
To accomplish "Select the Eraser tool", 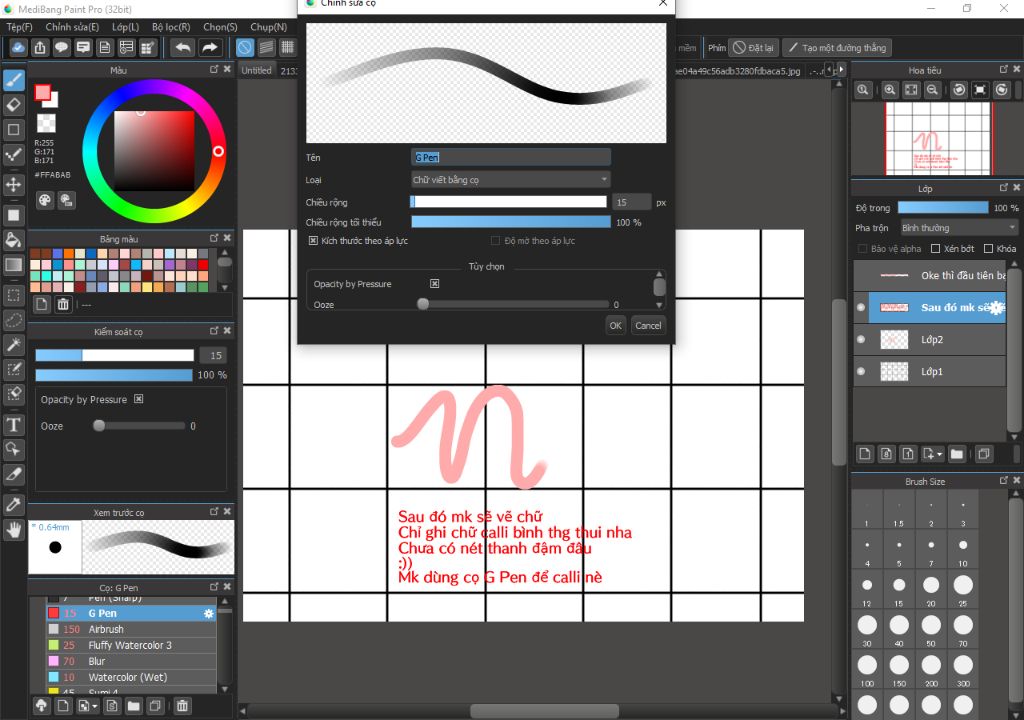I will (14, 105).
